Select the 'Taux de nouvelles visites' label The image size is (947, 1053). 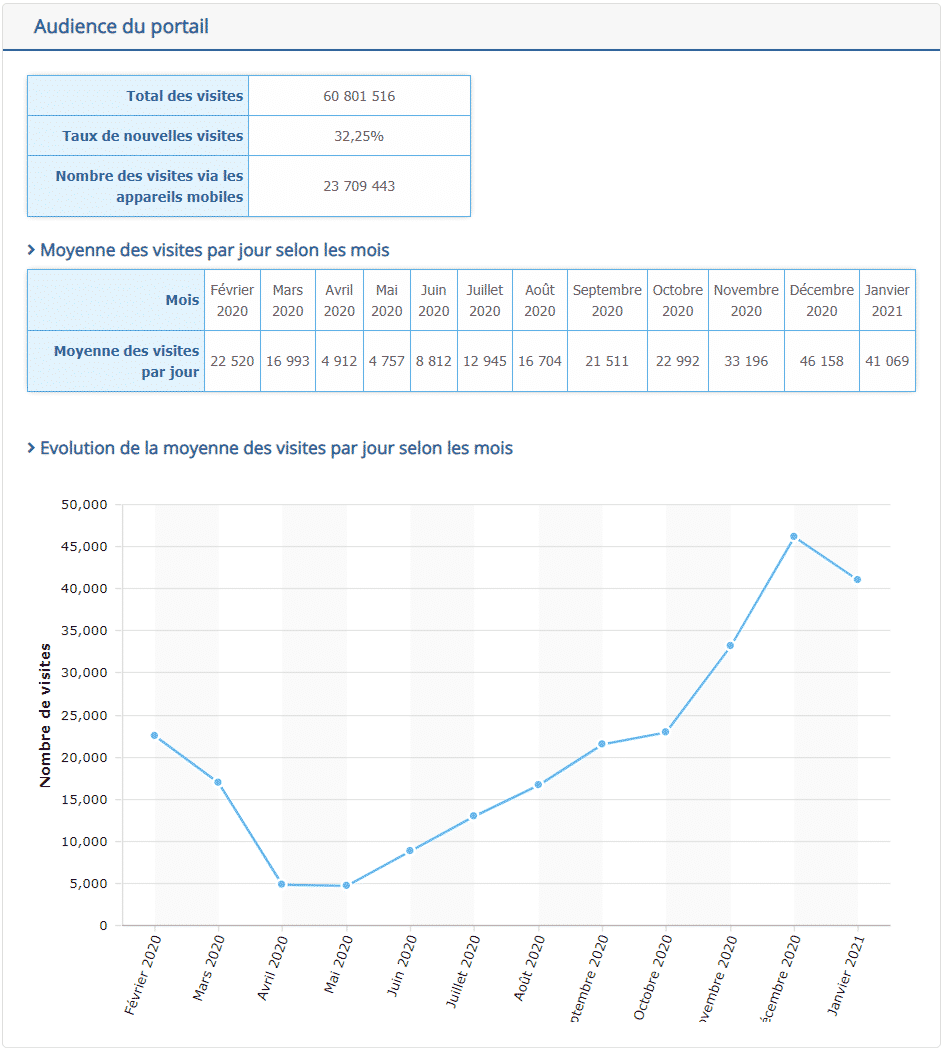(152, 136)
